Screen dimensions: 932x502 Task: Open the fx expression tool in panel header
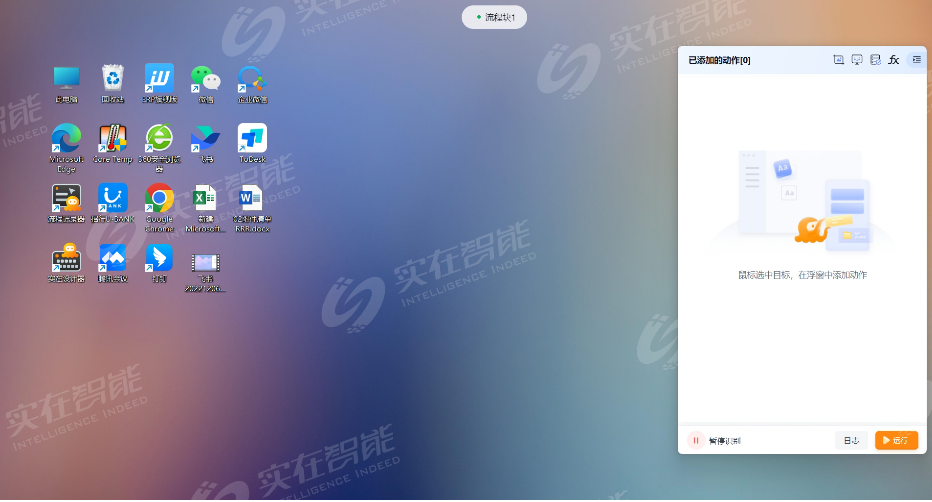(893, 59)
